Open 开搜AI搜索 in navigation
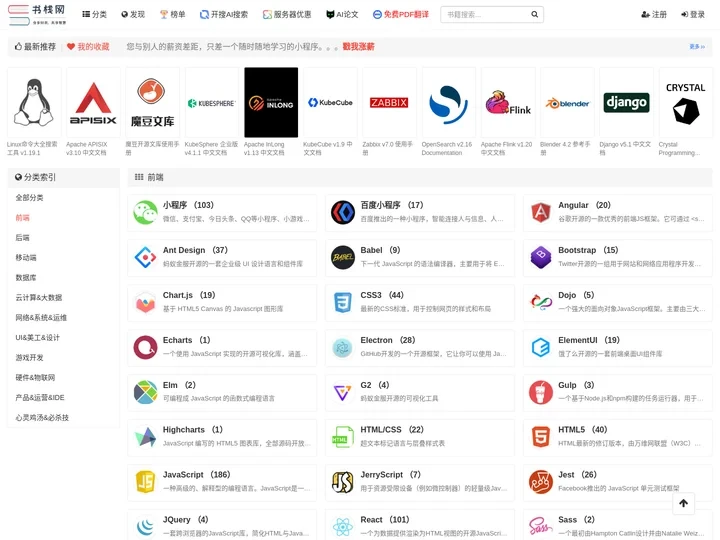720x540 pixels. pos(224,15)
